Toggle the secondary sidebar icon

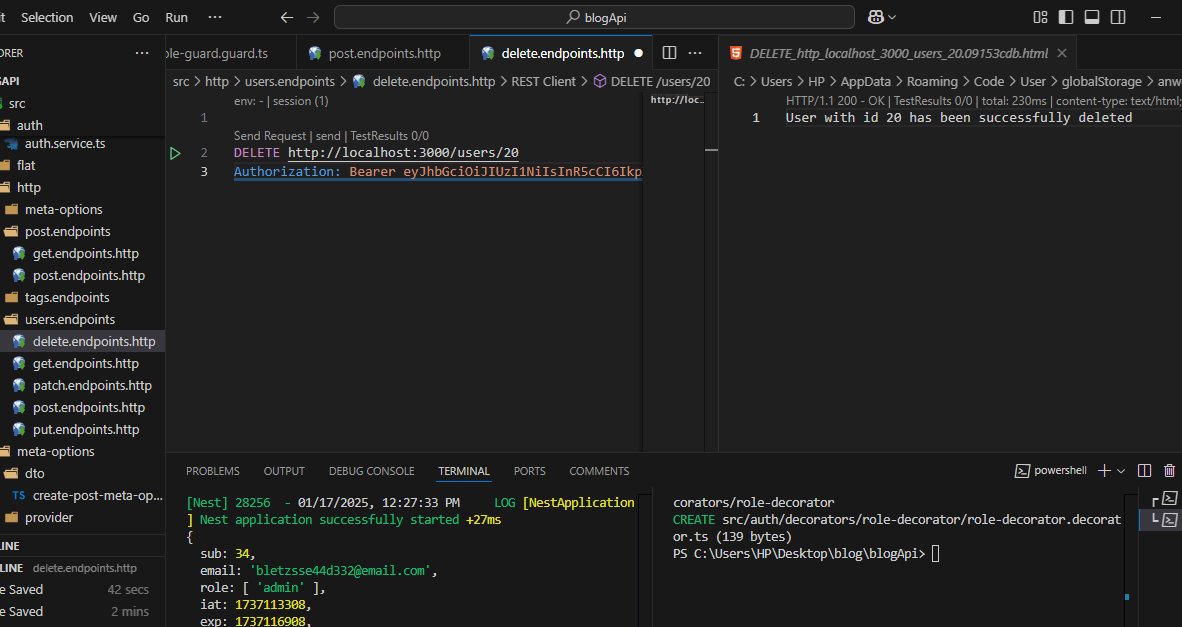pyautogui.click(x=1117, y=17)
